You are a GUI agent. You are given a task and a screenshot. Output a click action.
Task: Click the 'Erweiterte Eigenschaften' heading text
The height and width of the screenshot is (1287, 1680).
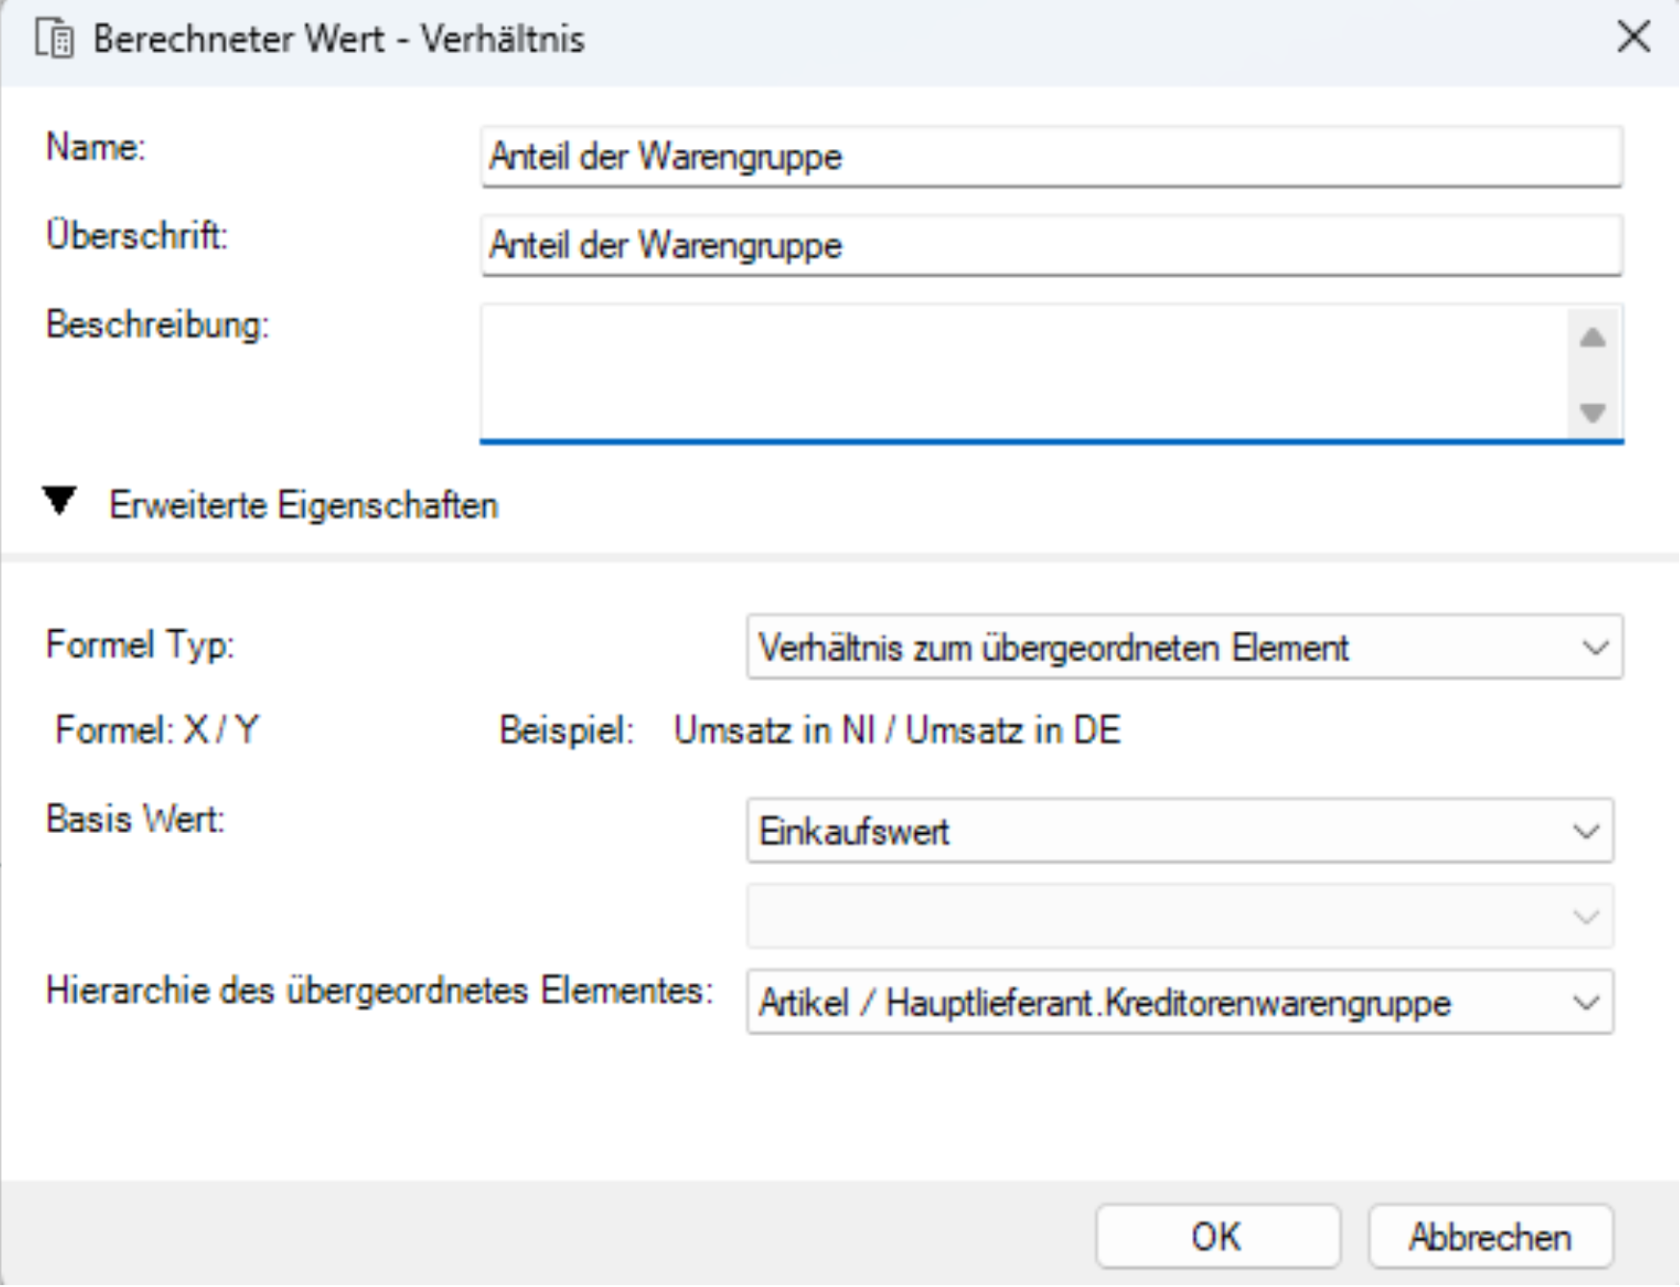click(304, 505)
